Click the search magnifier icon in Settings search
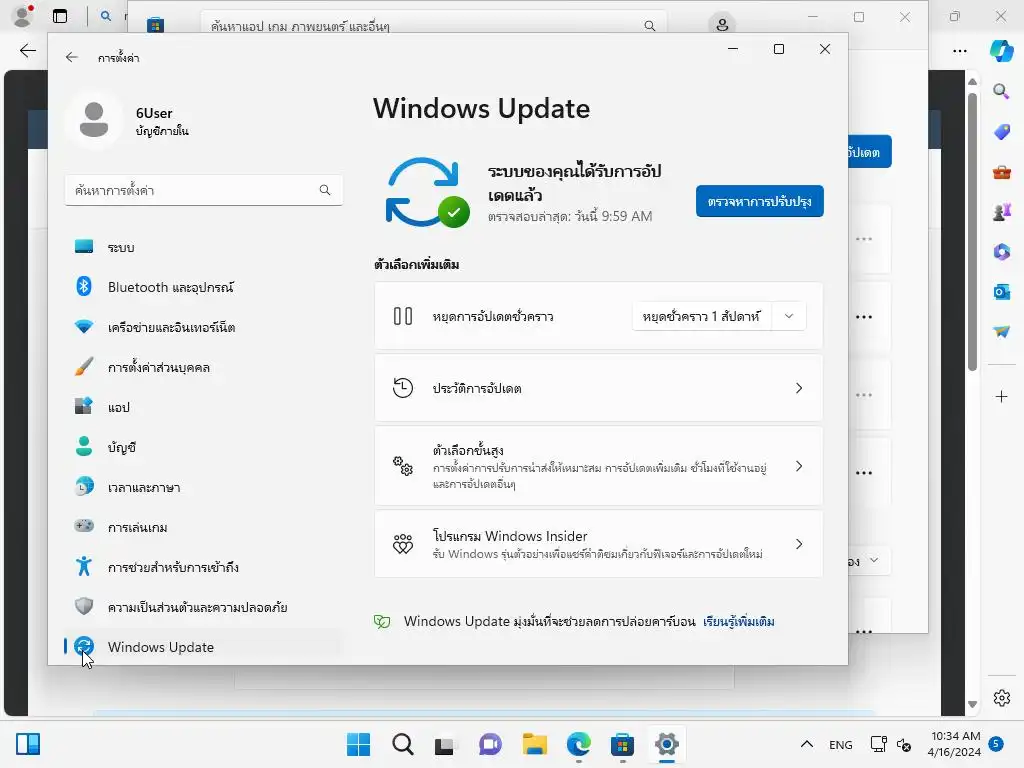 325,190
